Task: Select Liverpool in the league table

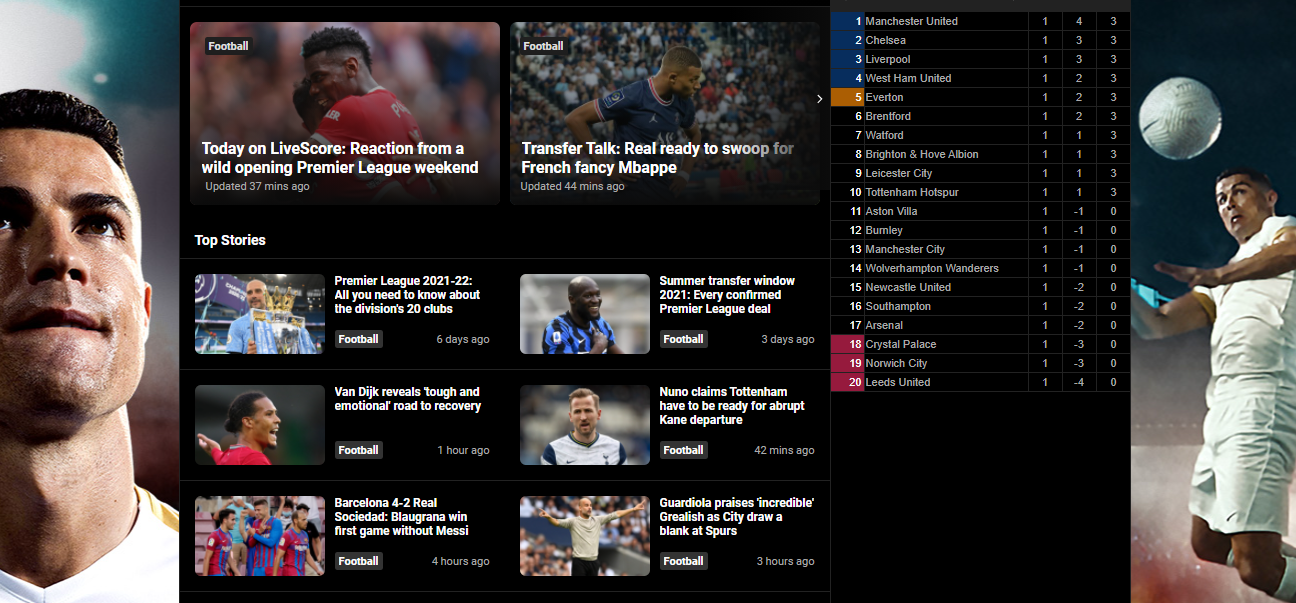Action: (x=980, y=59)
